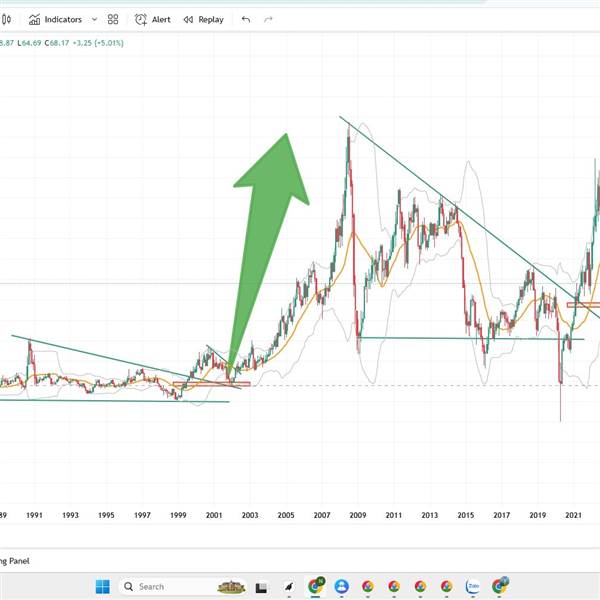The image size is (600, 600).
Task: Select the horizontal support line spanning 2009 to 2021
Action: click(471, 338)
